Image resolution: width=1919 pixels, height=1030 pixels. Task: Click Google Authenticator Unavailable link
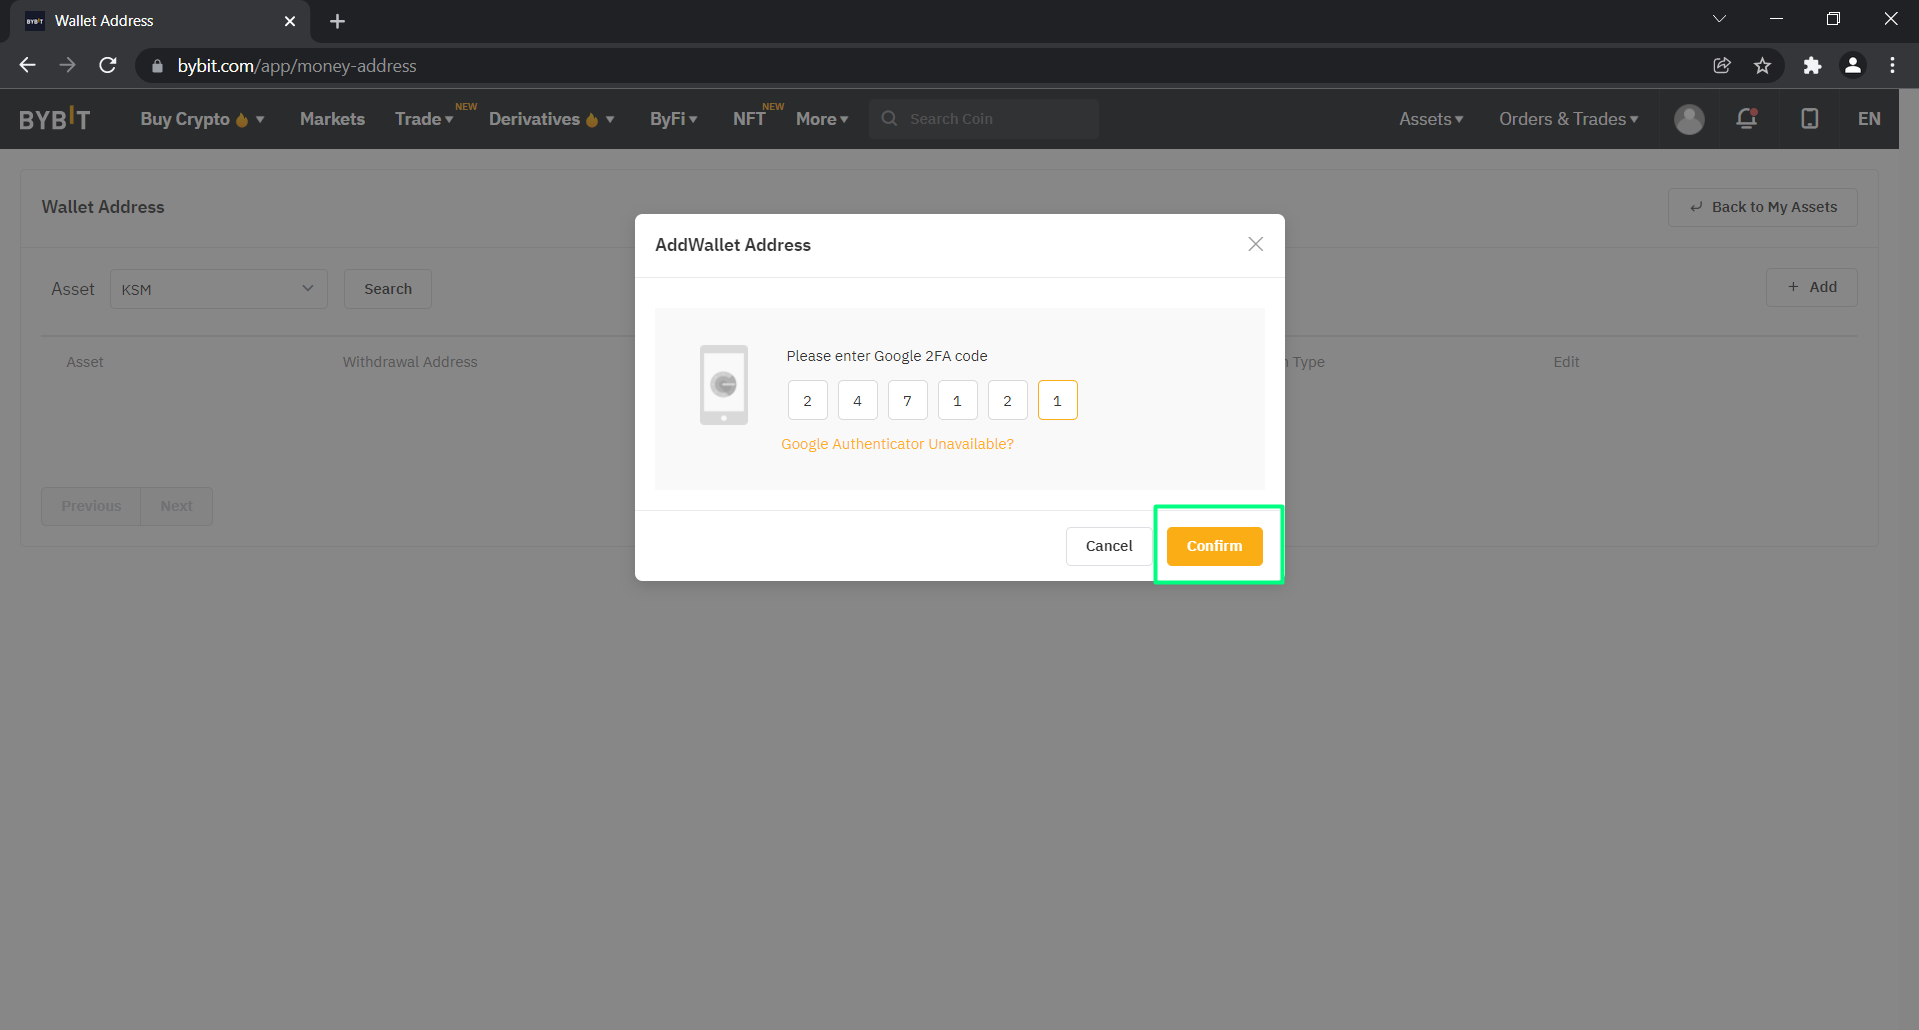coord(897,444)
